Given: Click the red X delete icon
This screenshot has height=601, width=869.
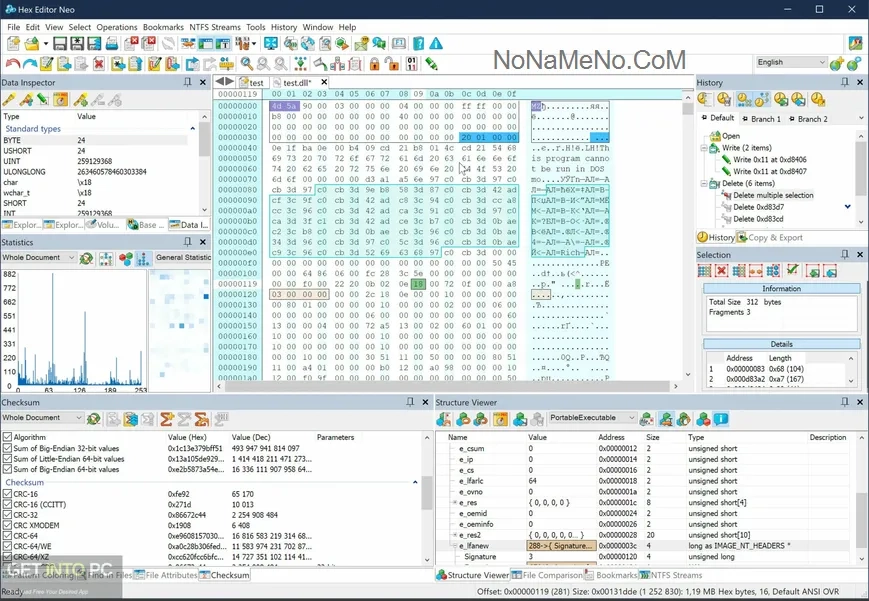Looking at the screenshot, I should pos(98,64).
